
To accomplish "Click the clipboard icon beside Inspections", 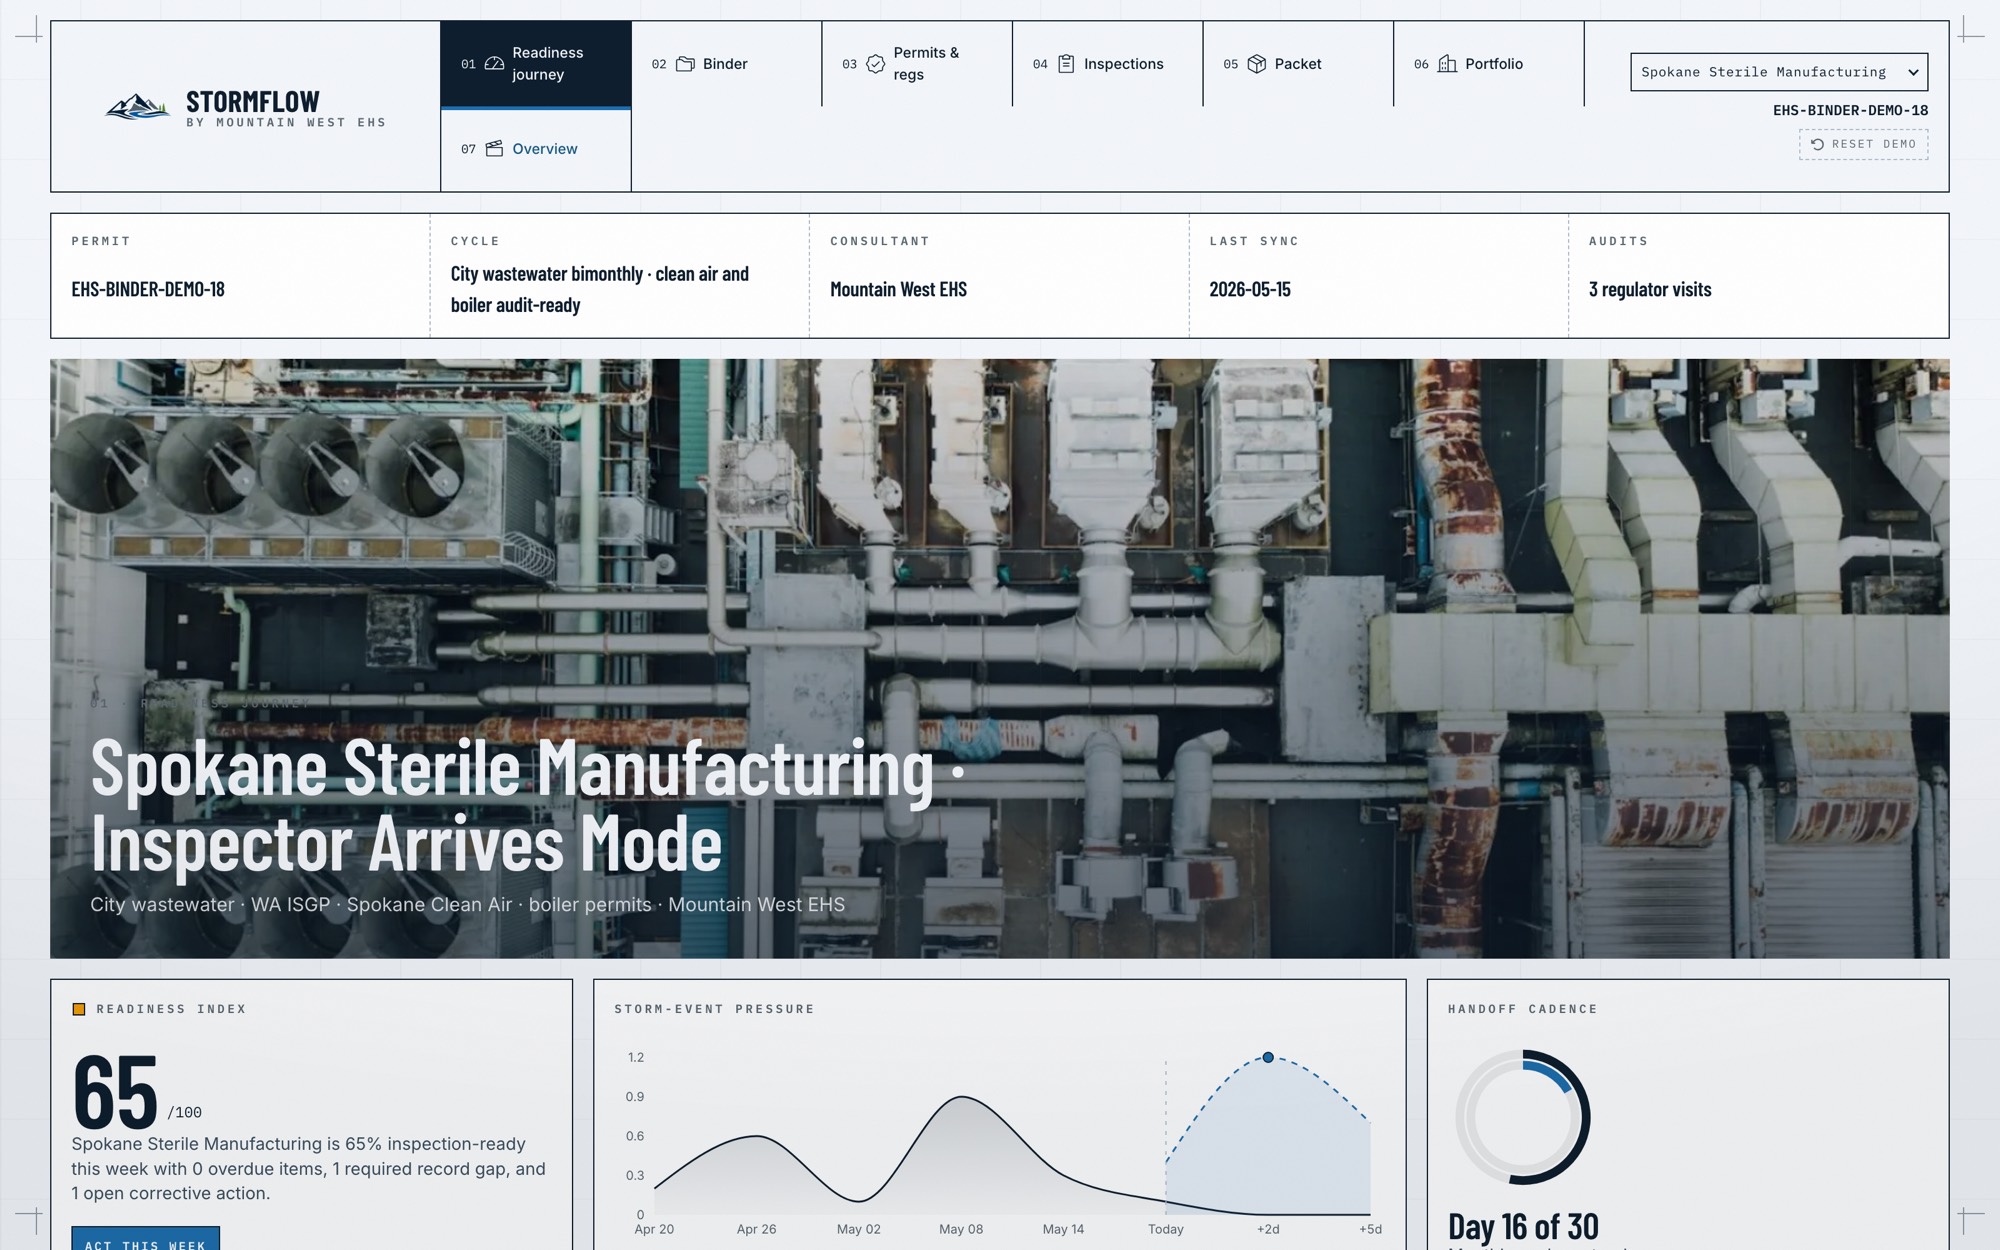I will [1066, 64].
